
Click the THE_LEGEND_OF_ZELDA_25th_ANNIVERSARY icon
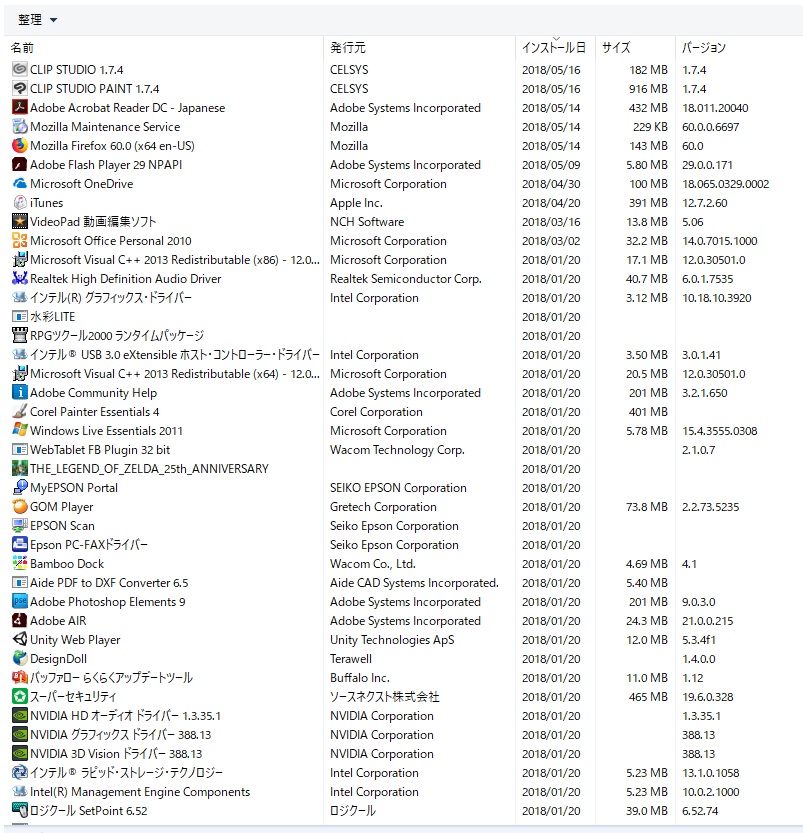pos(20,468)
